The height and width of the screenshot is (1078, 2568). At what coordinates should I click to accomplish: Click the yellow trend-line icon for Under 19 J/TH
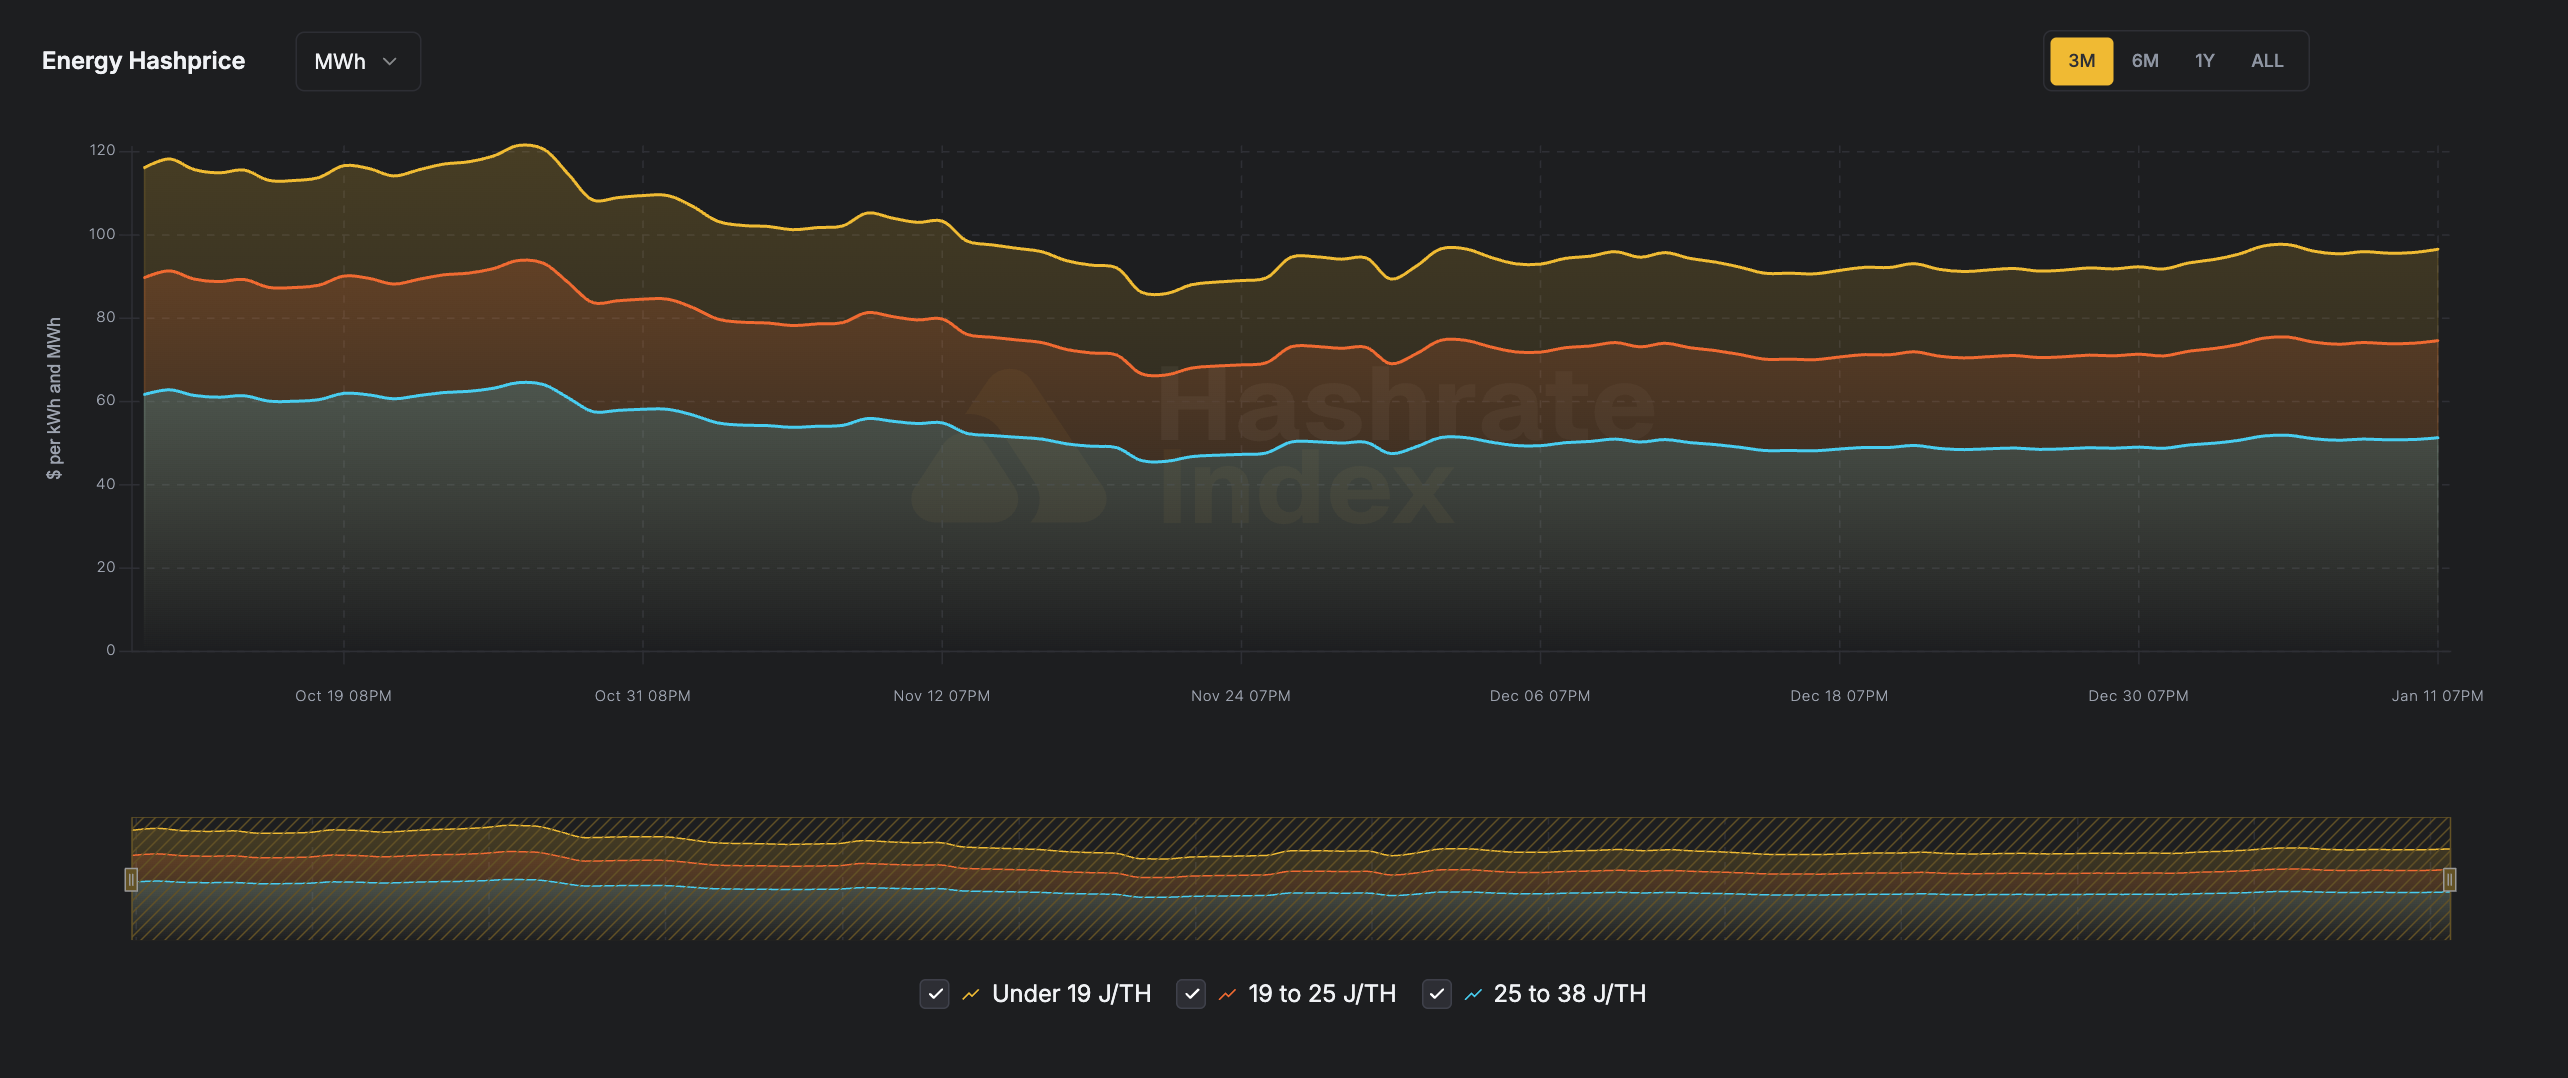[970, 994]
